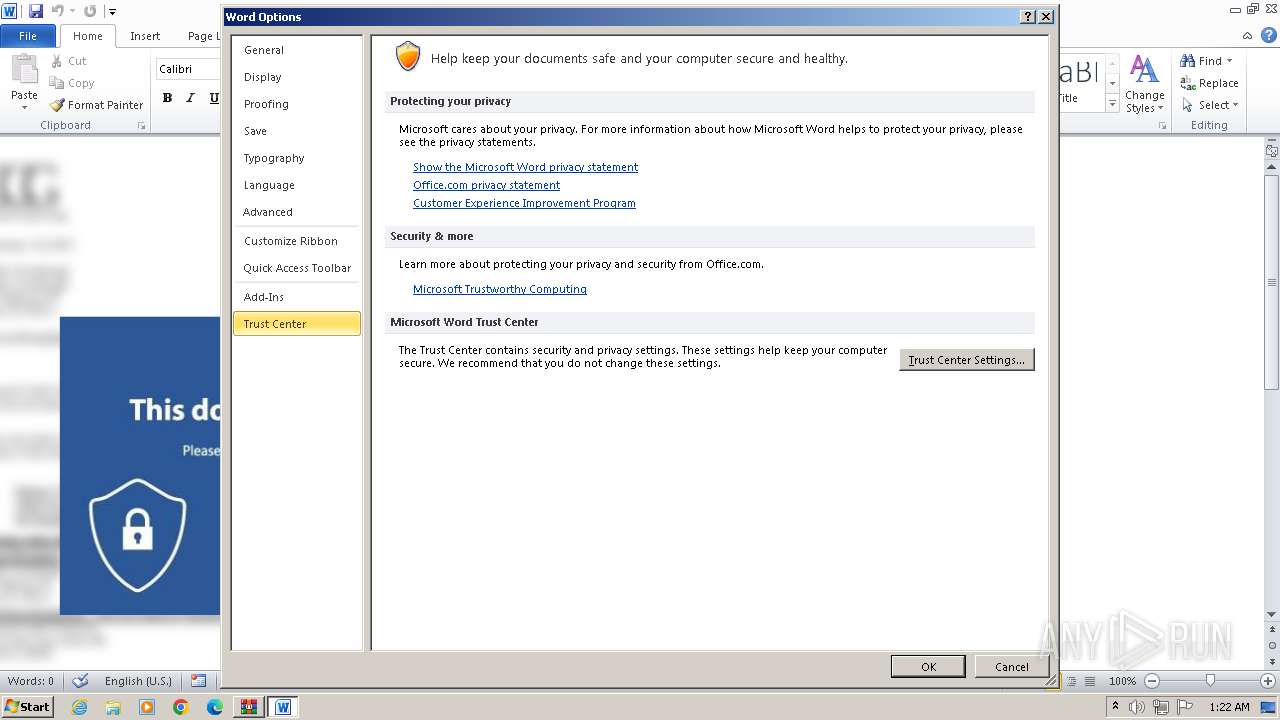
Task: Select Advanced in options list
Action: pyautogui.click(x=296, y=212)
